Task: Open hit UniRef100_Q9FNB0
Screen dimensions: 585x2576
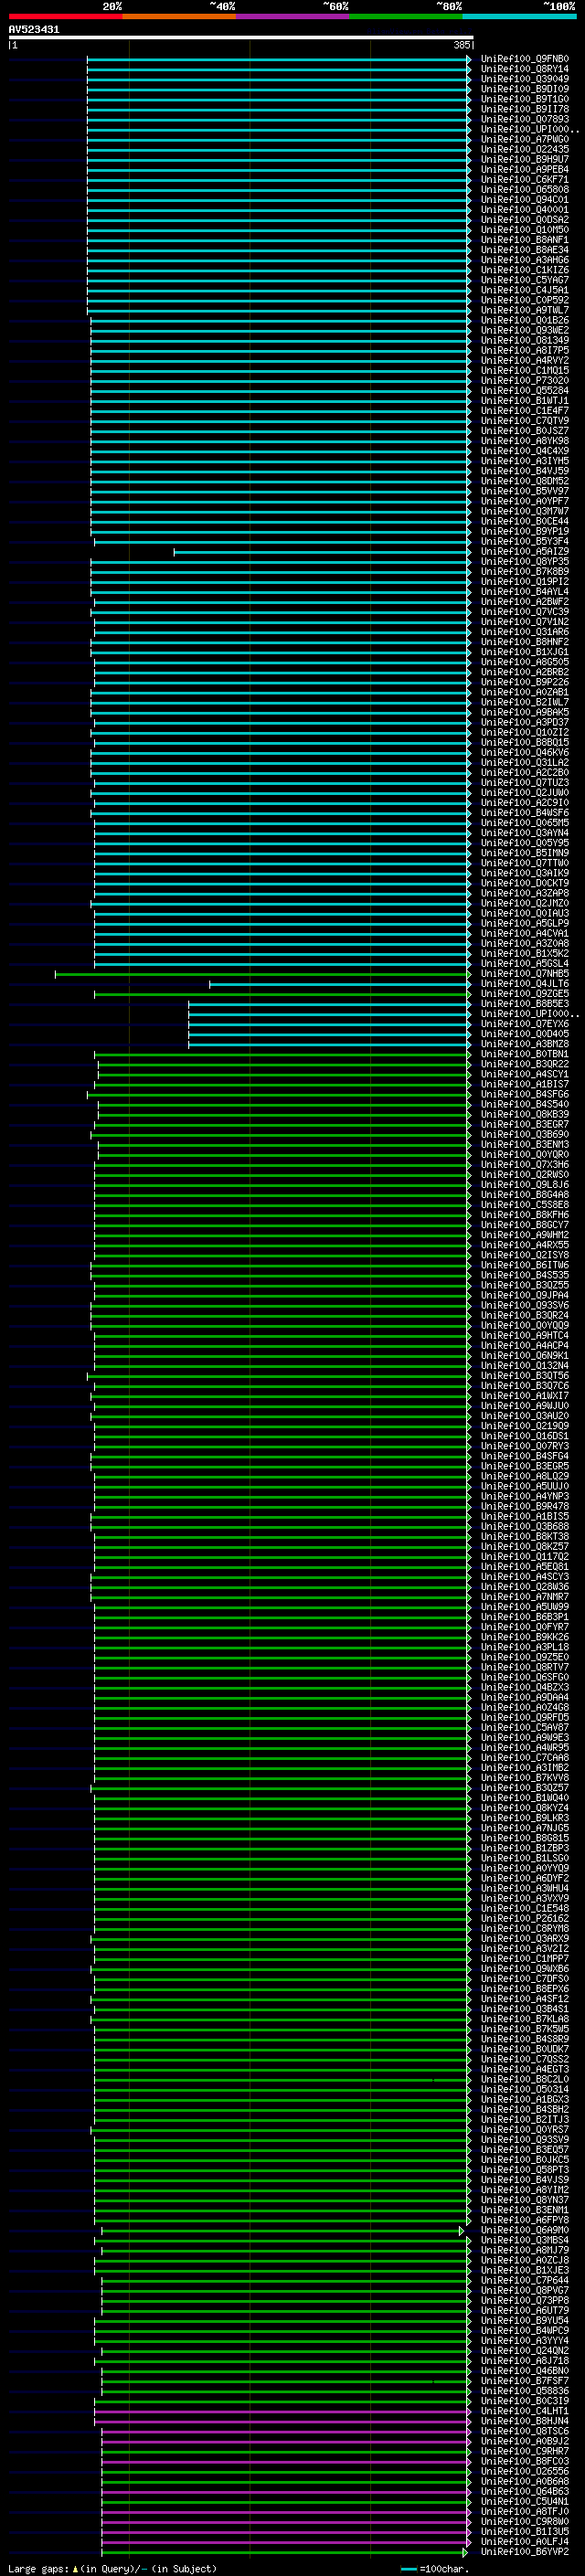Action: 525,59
